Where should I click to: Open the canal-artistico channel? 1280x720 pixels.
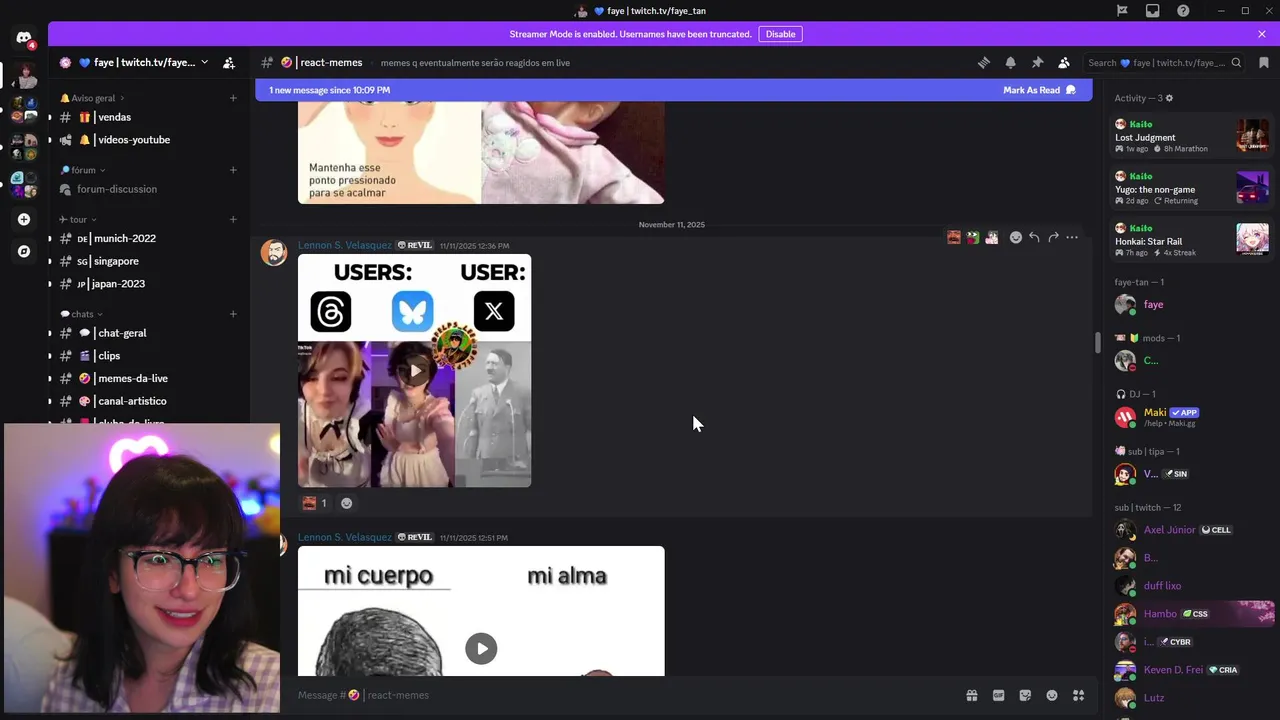[x=147, y=401]
